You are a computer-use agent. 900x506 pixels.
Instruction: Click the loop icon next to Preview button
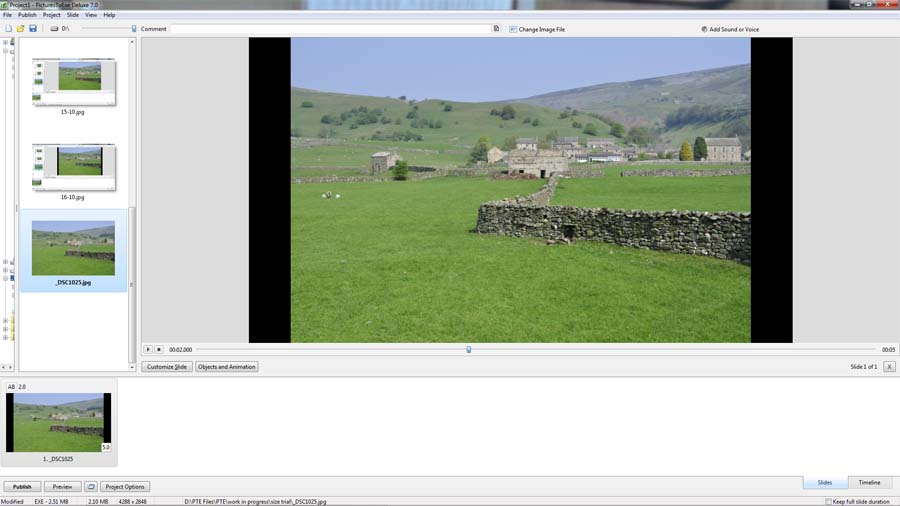coord(91,487)
